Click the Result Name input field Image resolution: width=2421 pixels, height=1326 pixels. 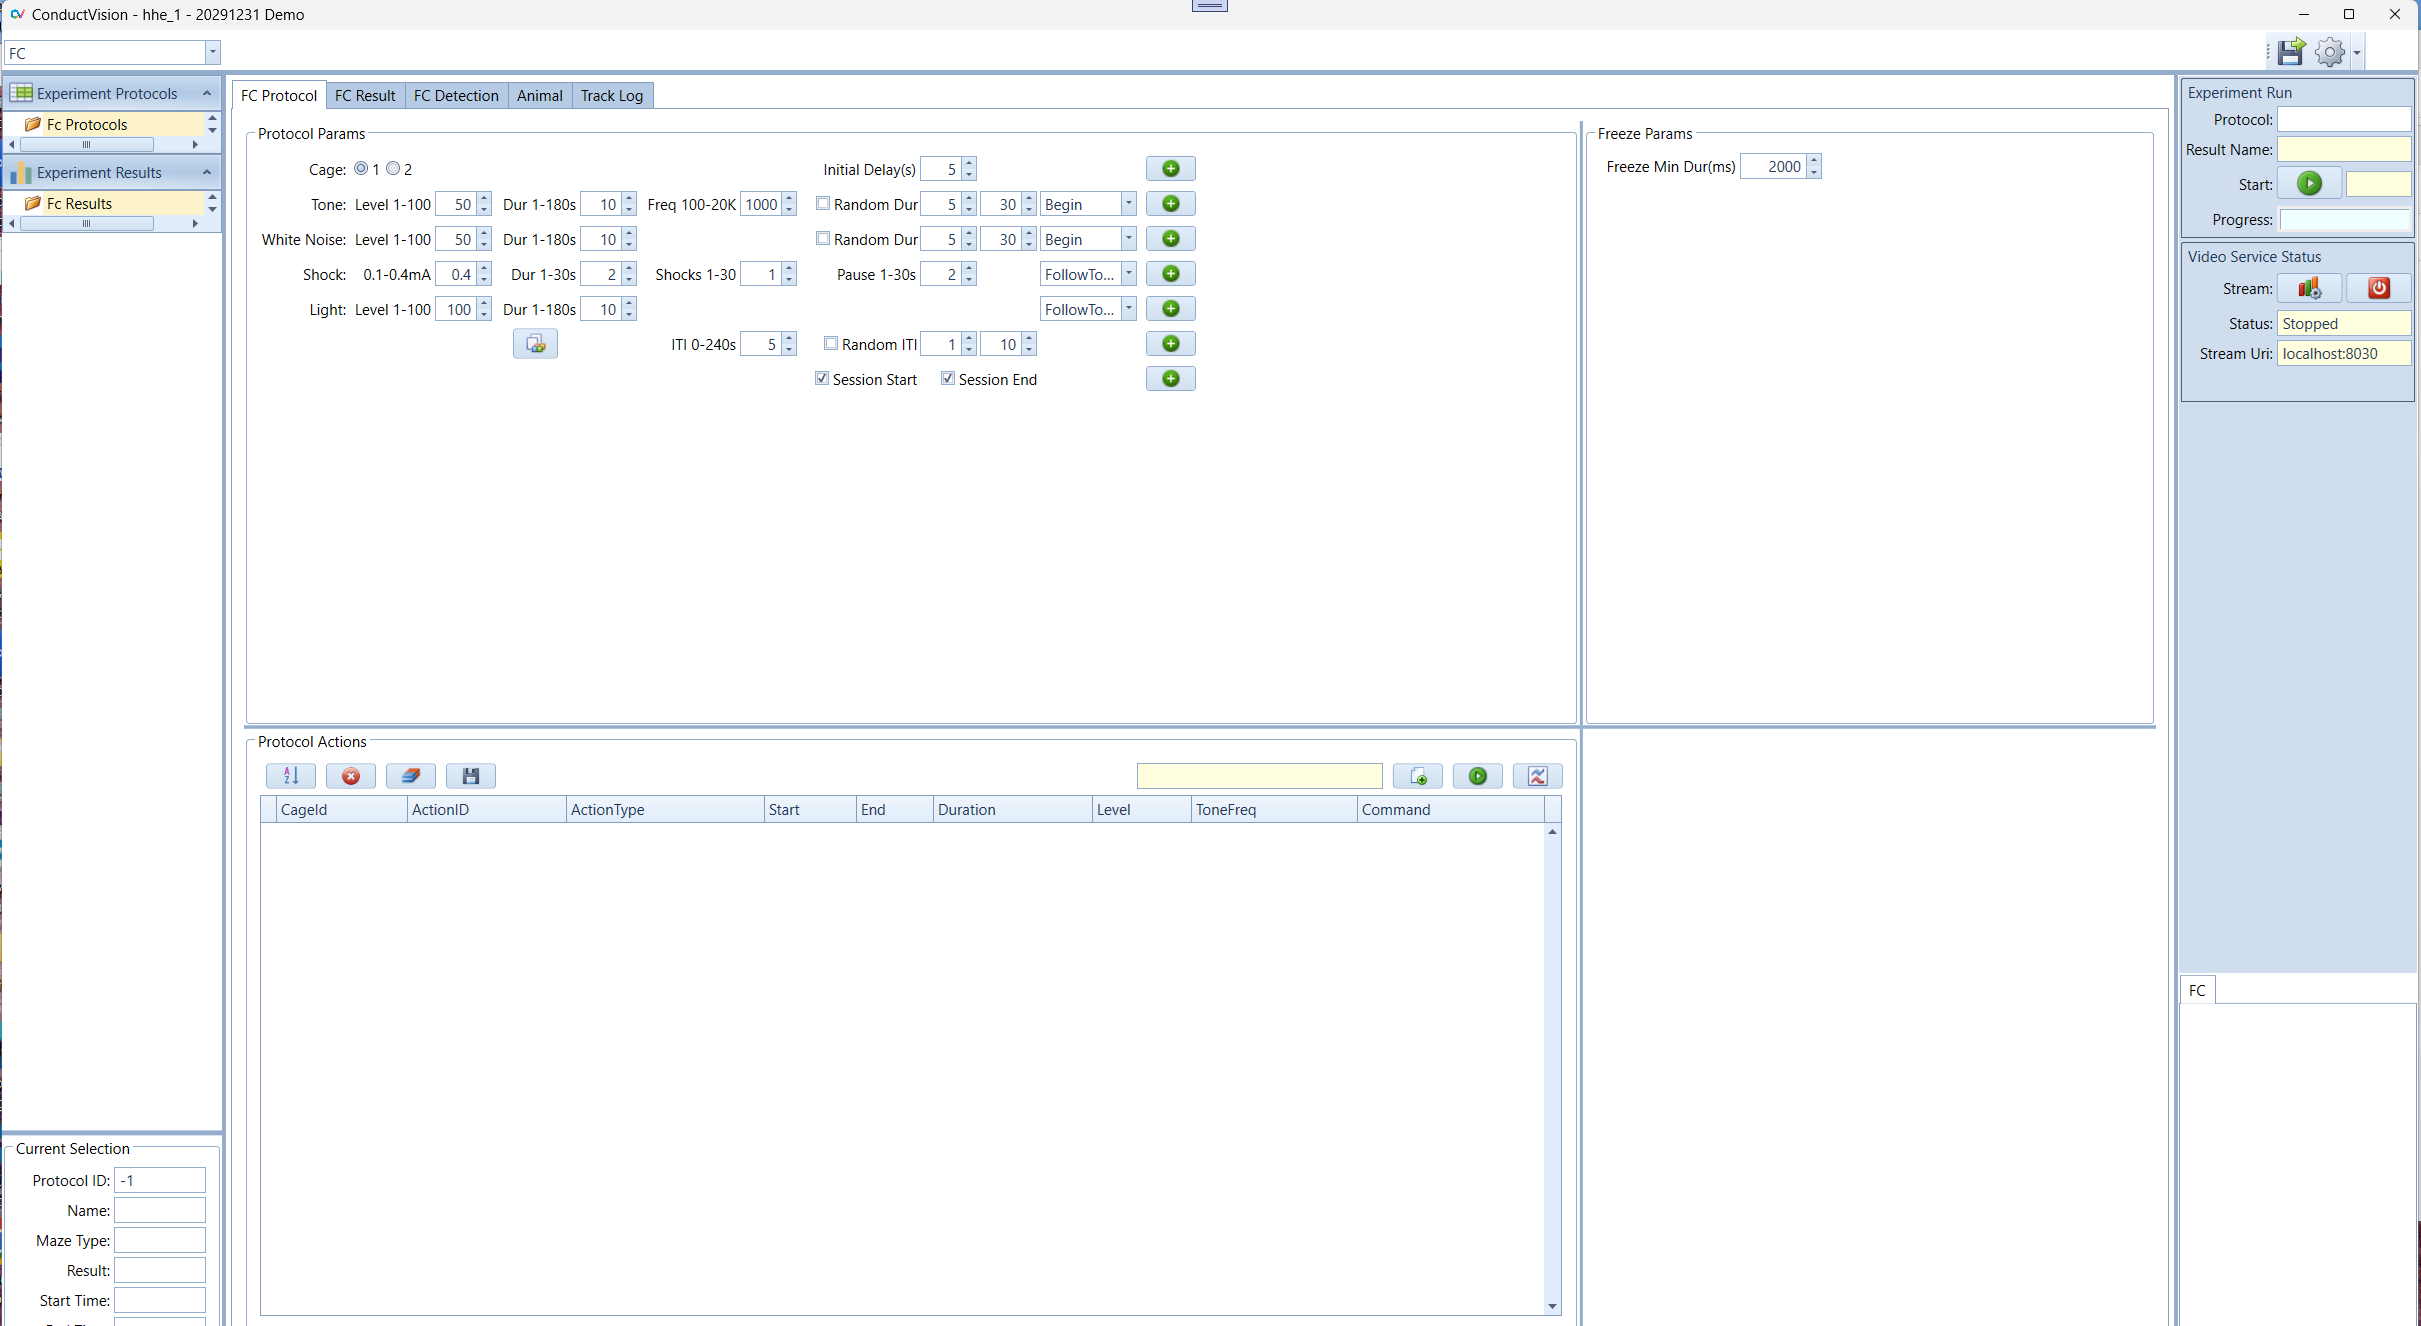[2343, 150]
